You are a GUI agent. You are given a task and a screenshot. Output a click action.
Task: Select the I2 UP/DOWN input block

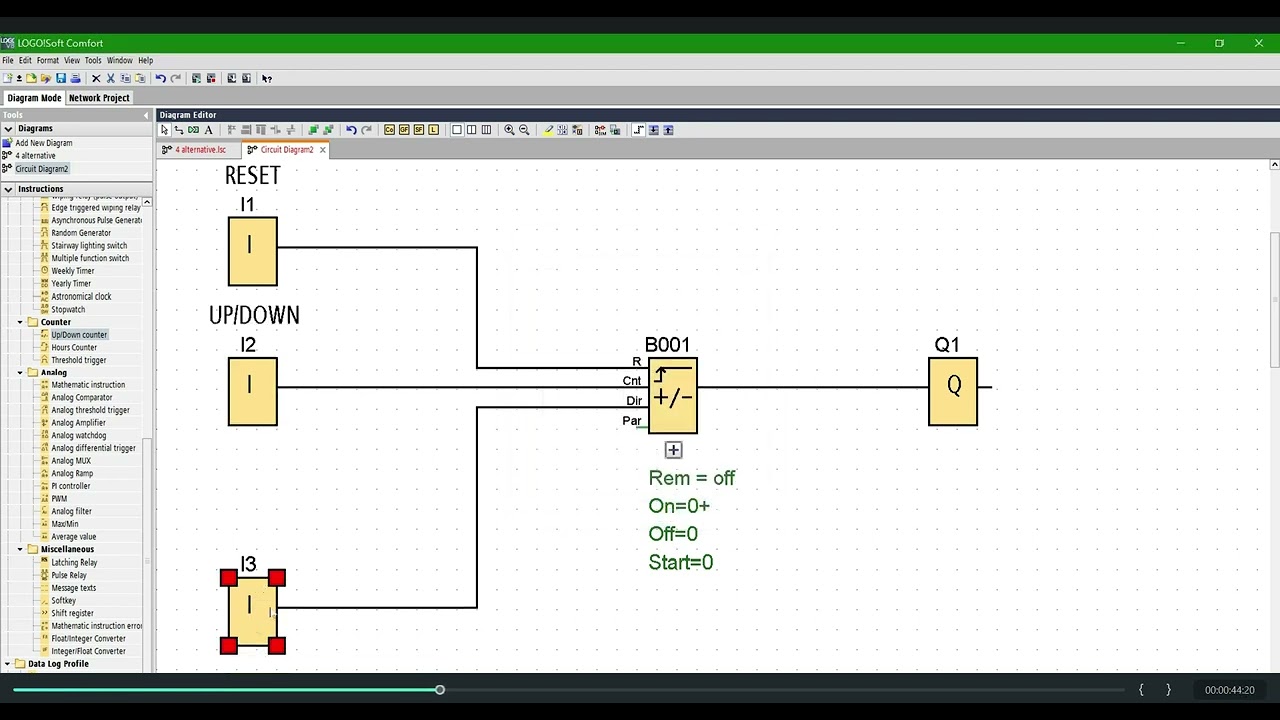tap(252, 391)
